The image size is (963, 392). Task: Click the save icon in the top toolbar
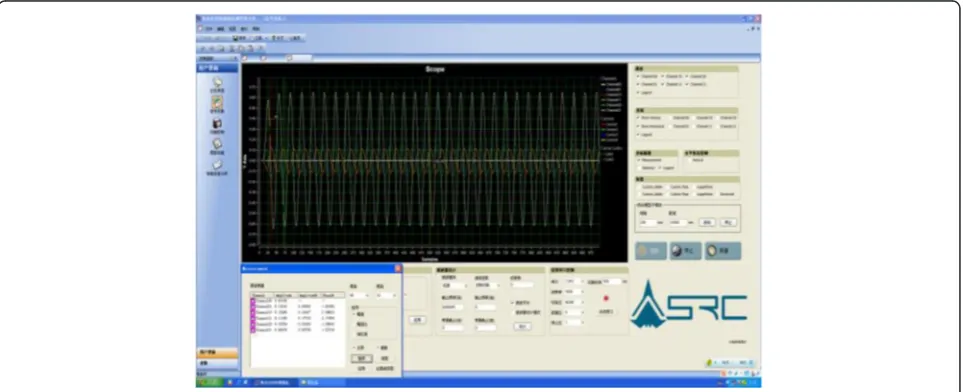(235, 38)
